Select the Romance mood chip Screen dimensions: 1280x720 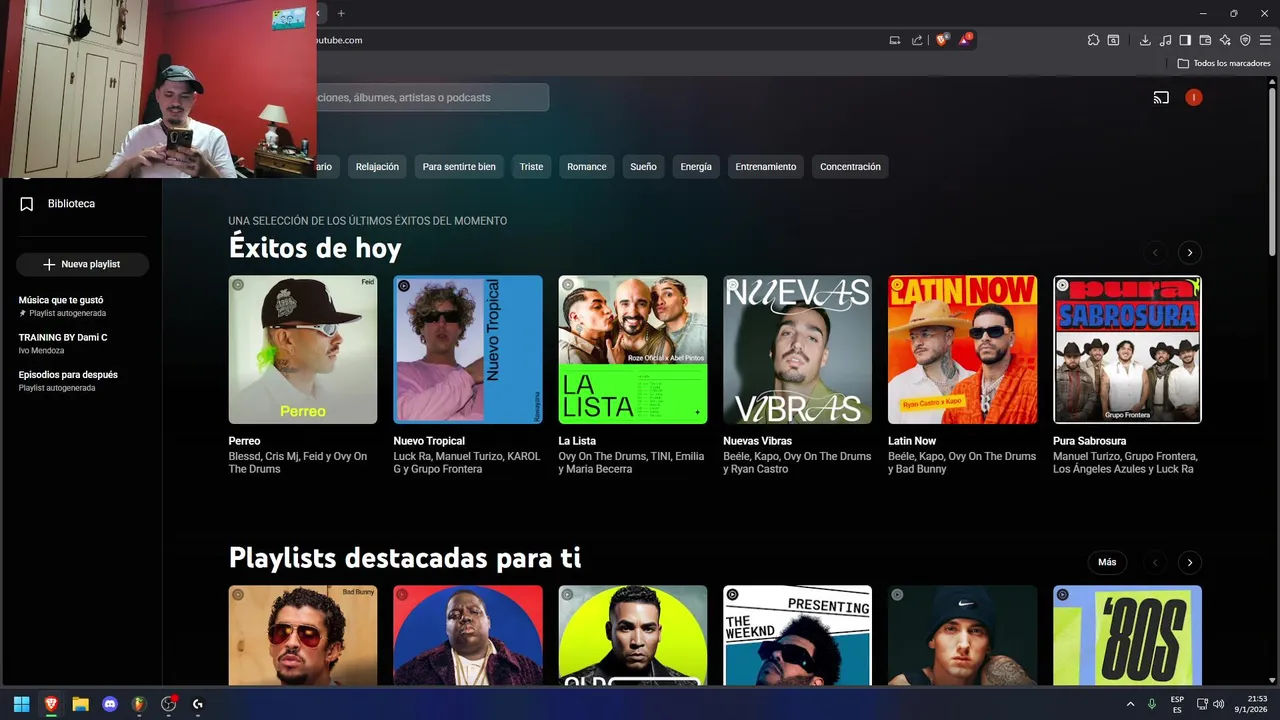point(587,167)
